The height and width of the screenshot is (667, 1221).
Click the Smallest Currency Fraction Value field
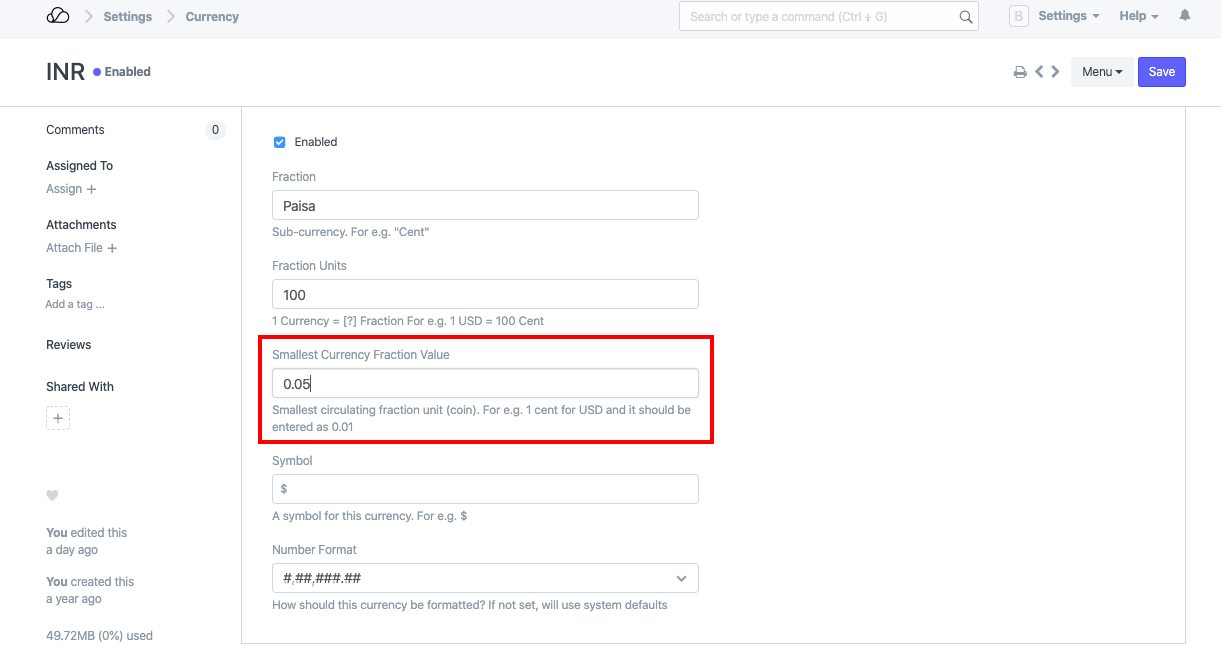coord(485,384)
